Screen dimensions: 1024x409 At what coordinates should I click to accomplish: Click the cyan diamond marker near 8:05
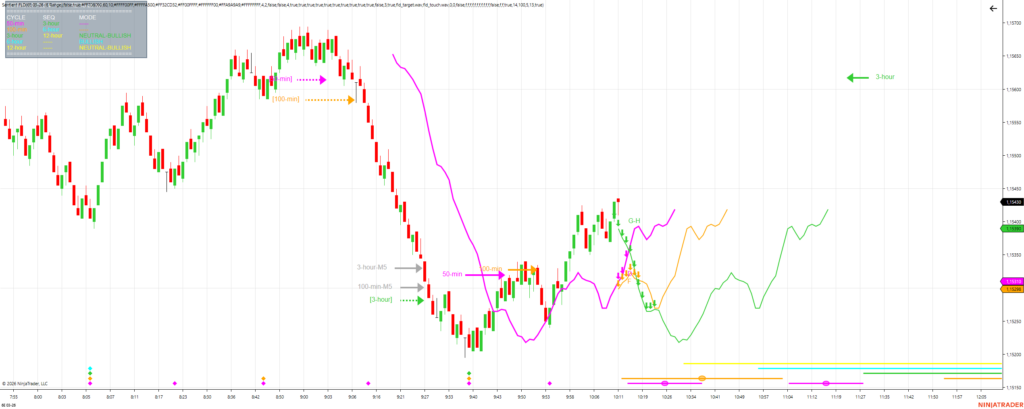click(90, 368)
